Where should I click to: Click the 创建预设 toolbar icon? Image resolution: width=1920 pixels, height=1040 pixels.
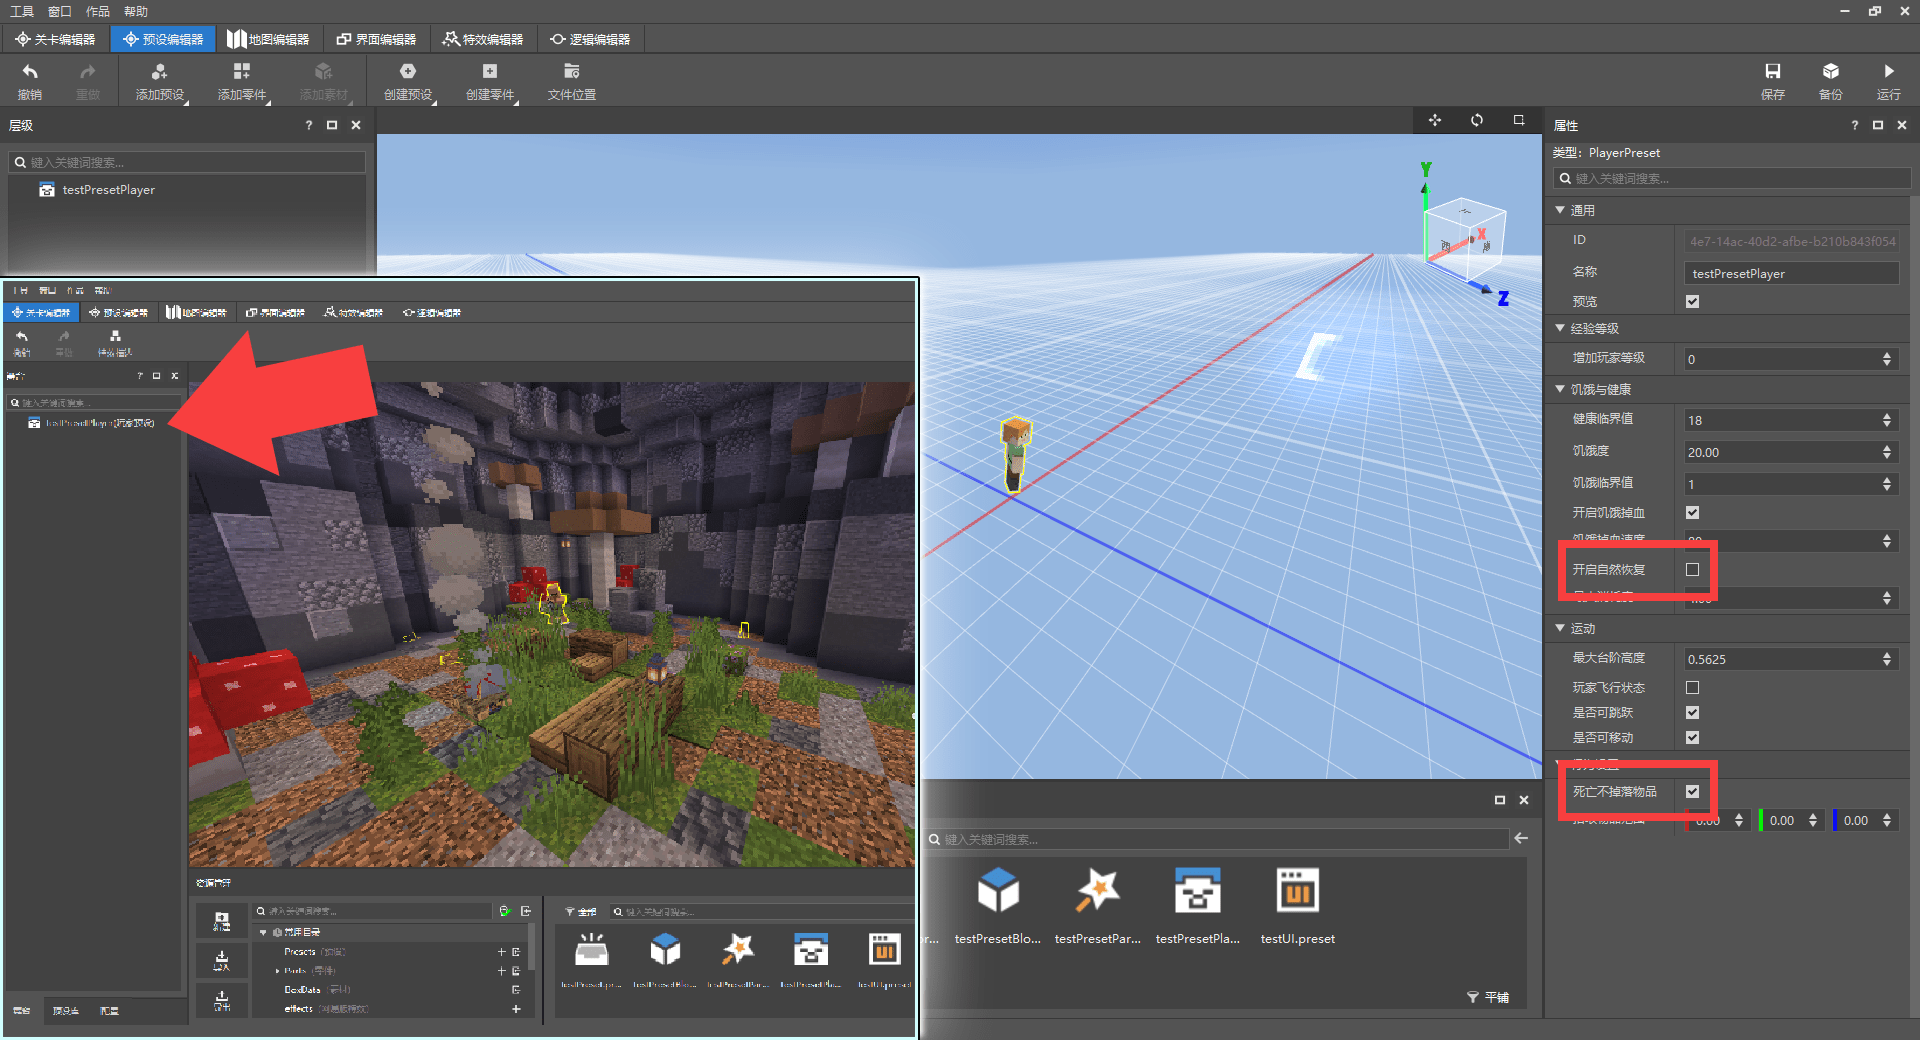[407, 72]
